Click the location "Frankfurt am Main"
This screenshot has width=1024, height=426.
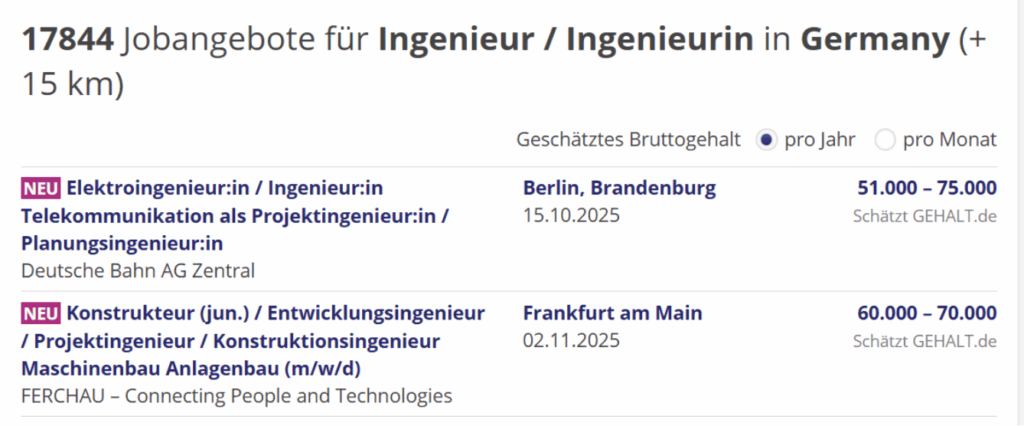[x=612, y=313]
